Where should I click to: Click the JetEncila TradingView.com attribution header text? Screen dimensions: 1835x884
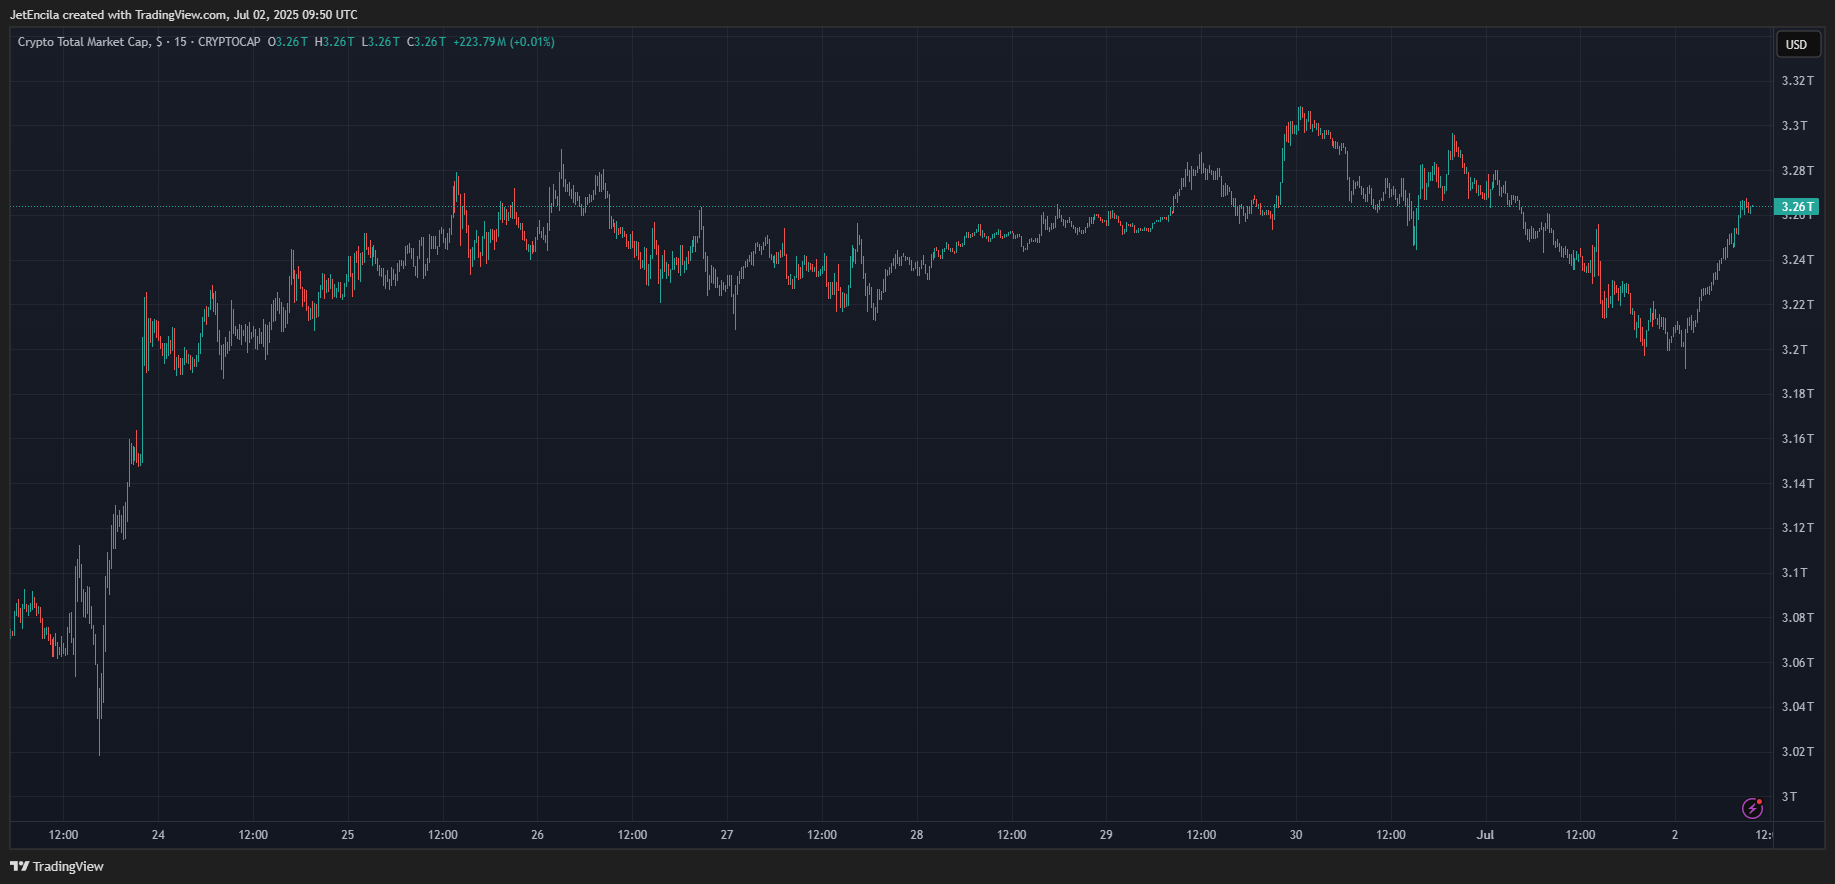point(183,15)
